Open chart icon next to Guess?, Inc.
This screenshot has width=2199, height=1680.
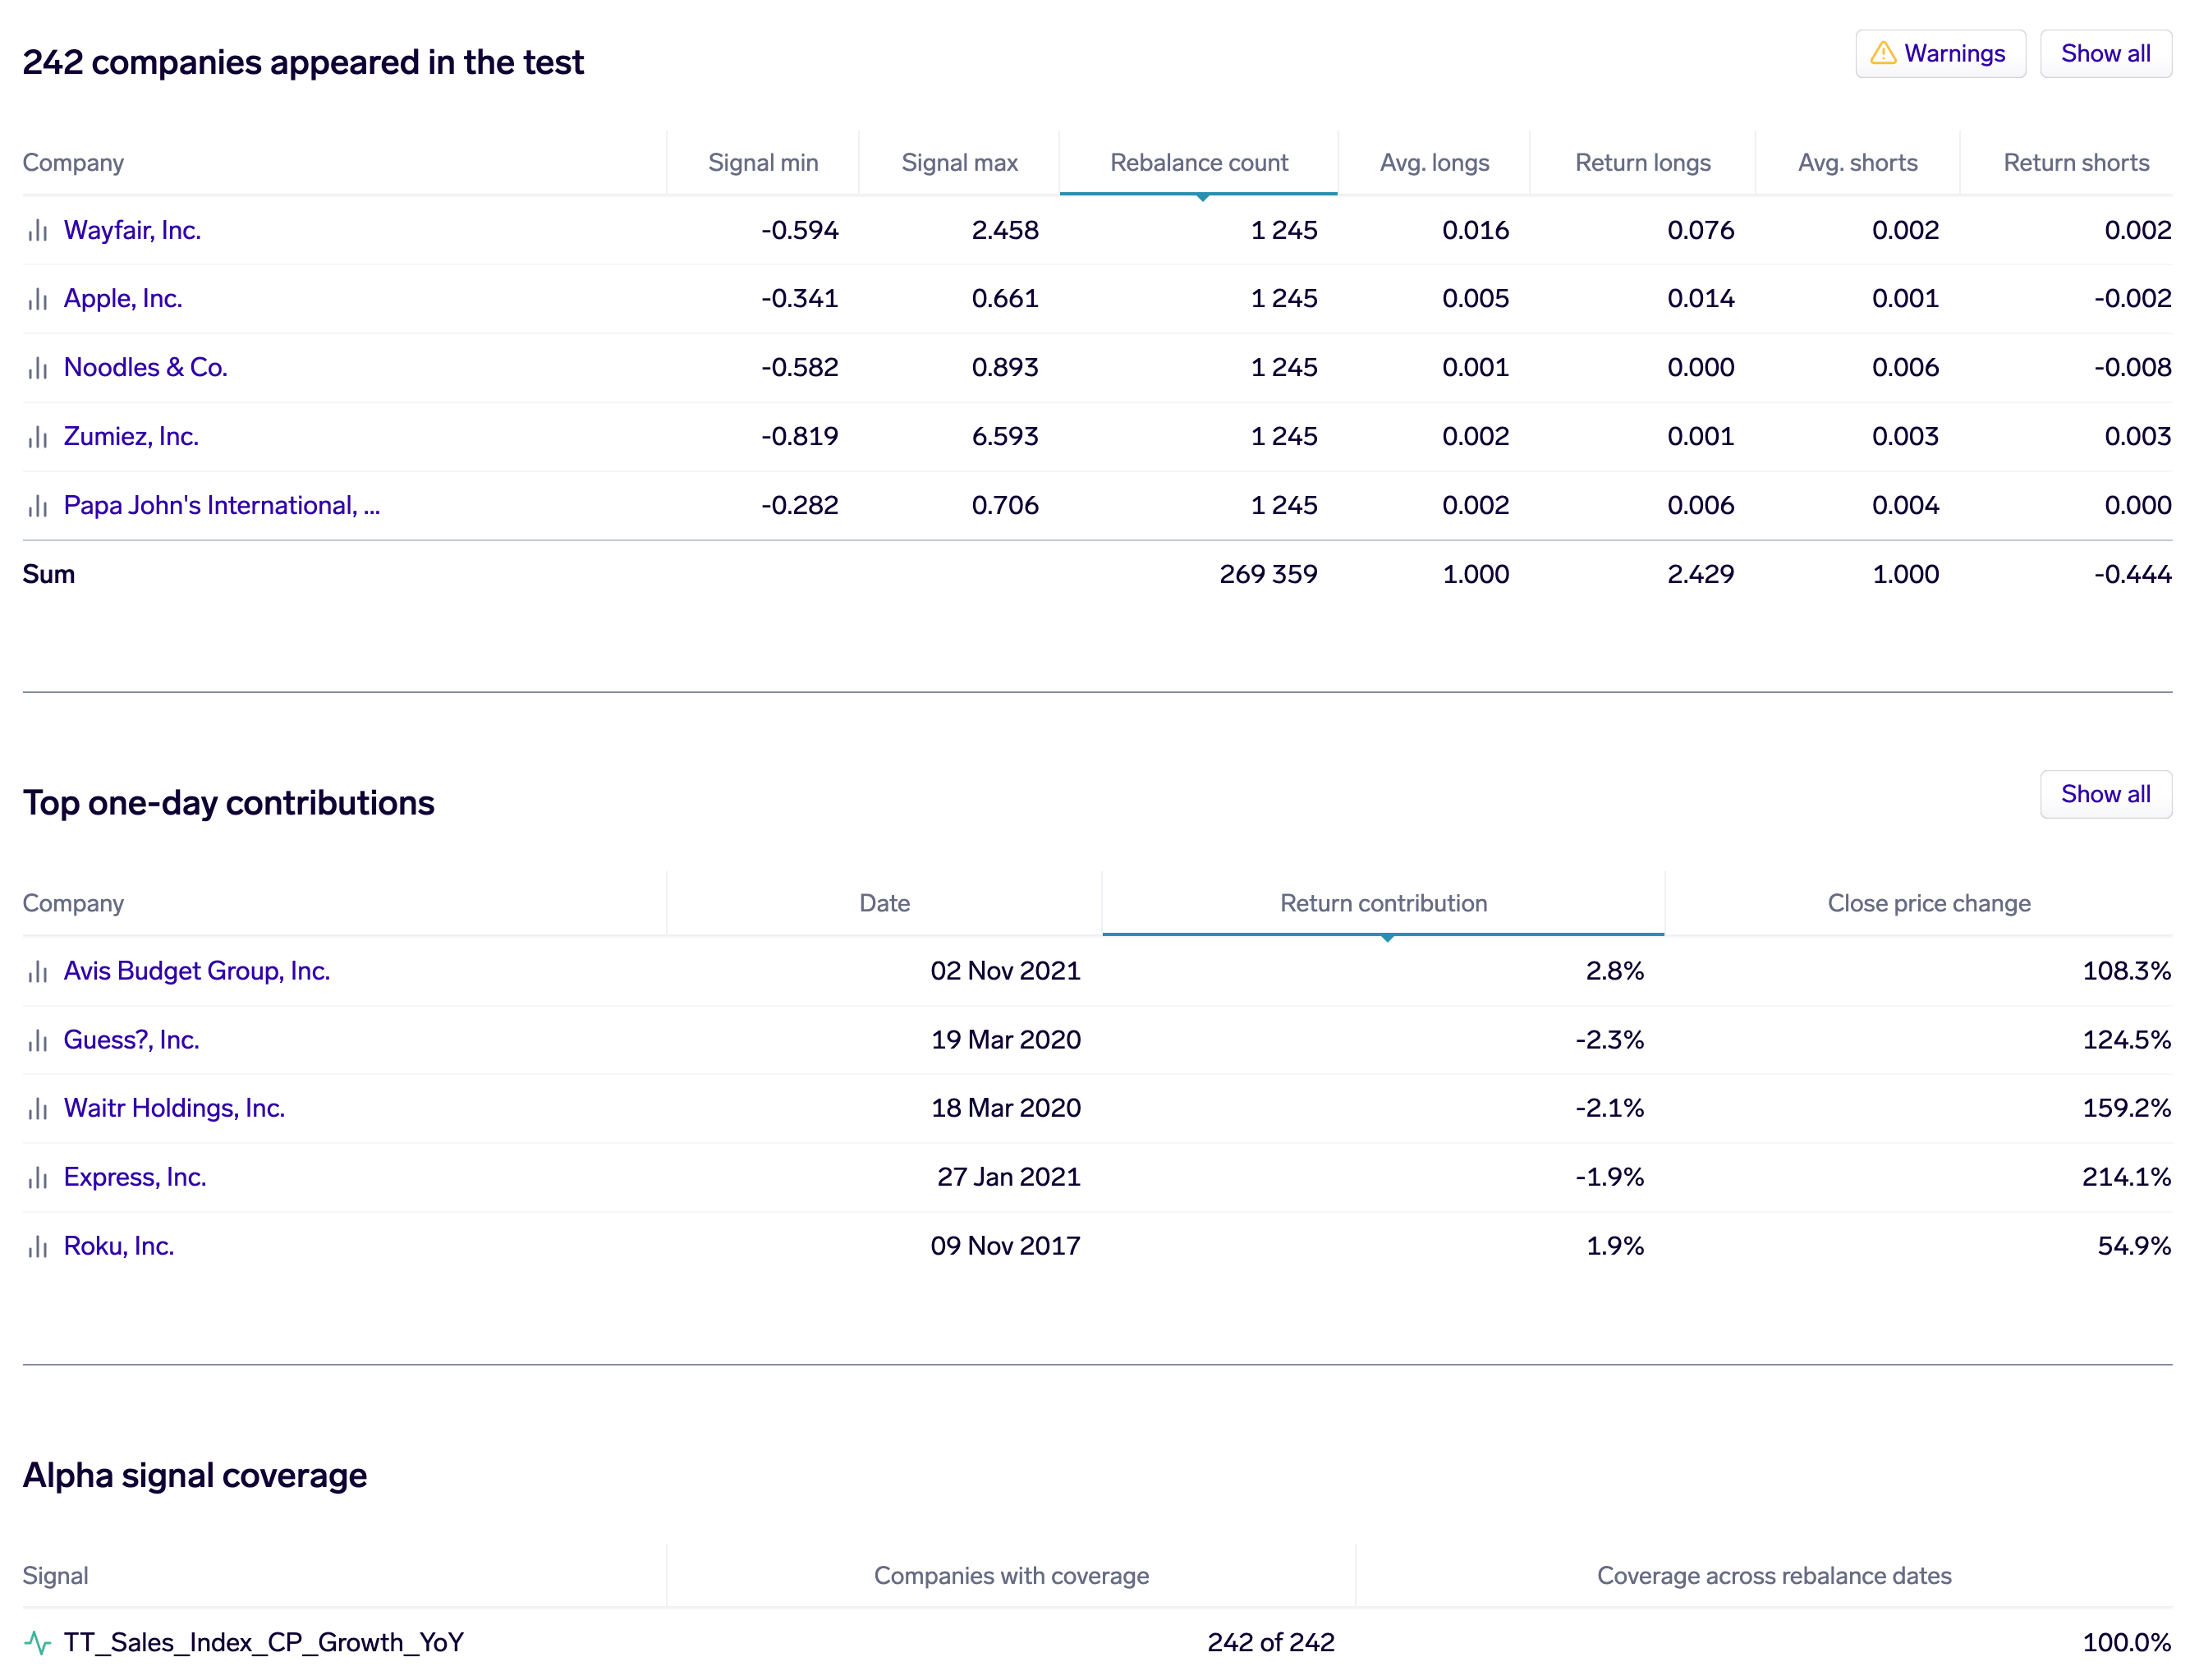click(38, 1041)
